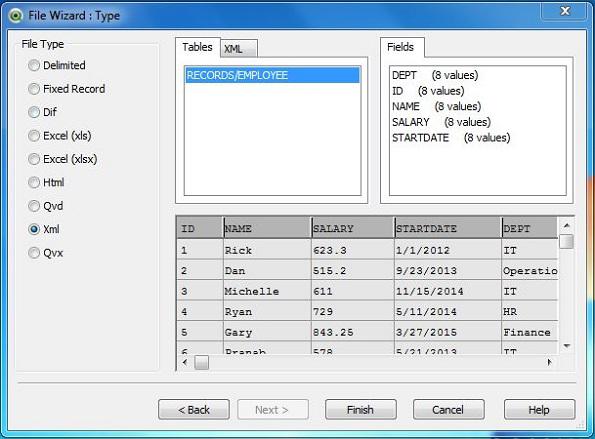
Task: Close the File Wizard window
Action: point(565,11)
